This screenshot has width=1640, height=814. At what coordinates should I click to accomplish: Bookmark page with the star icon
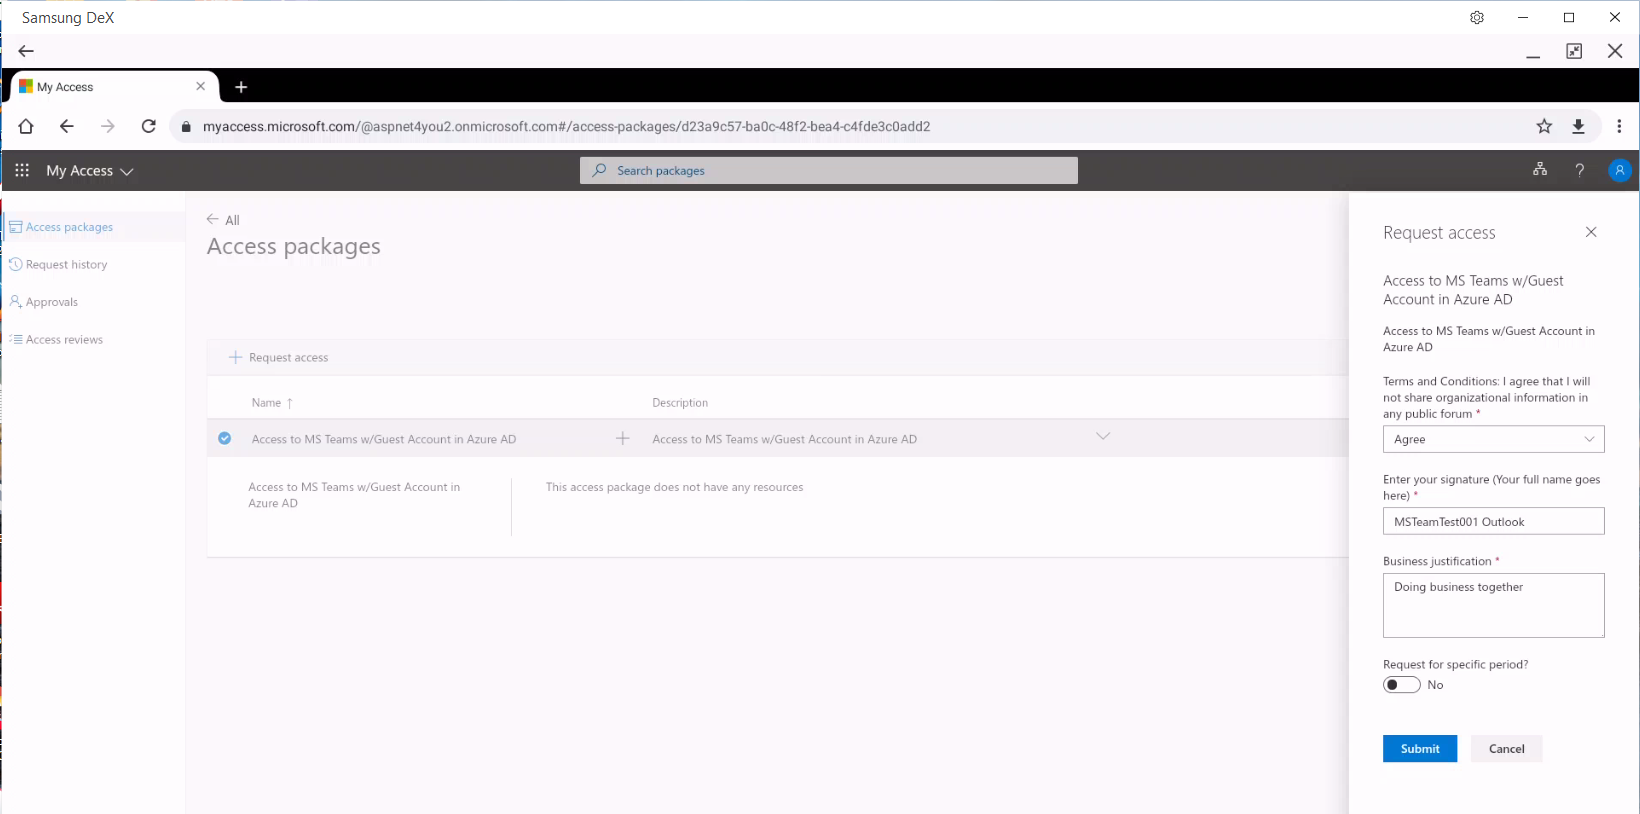tap(1544, 126)
